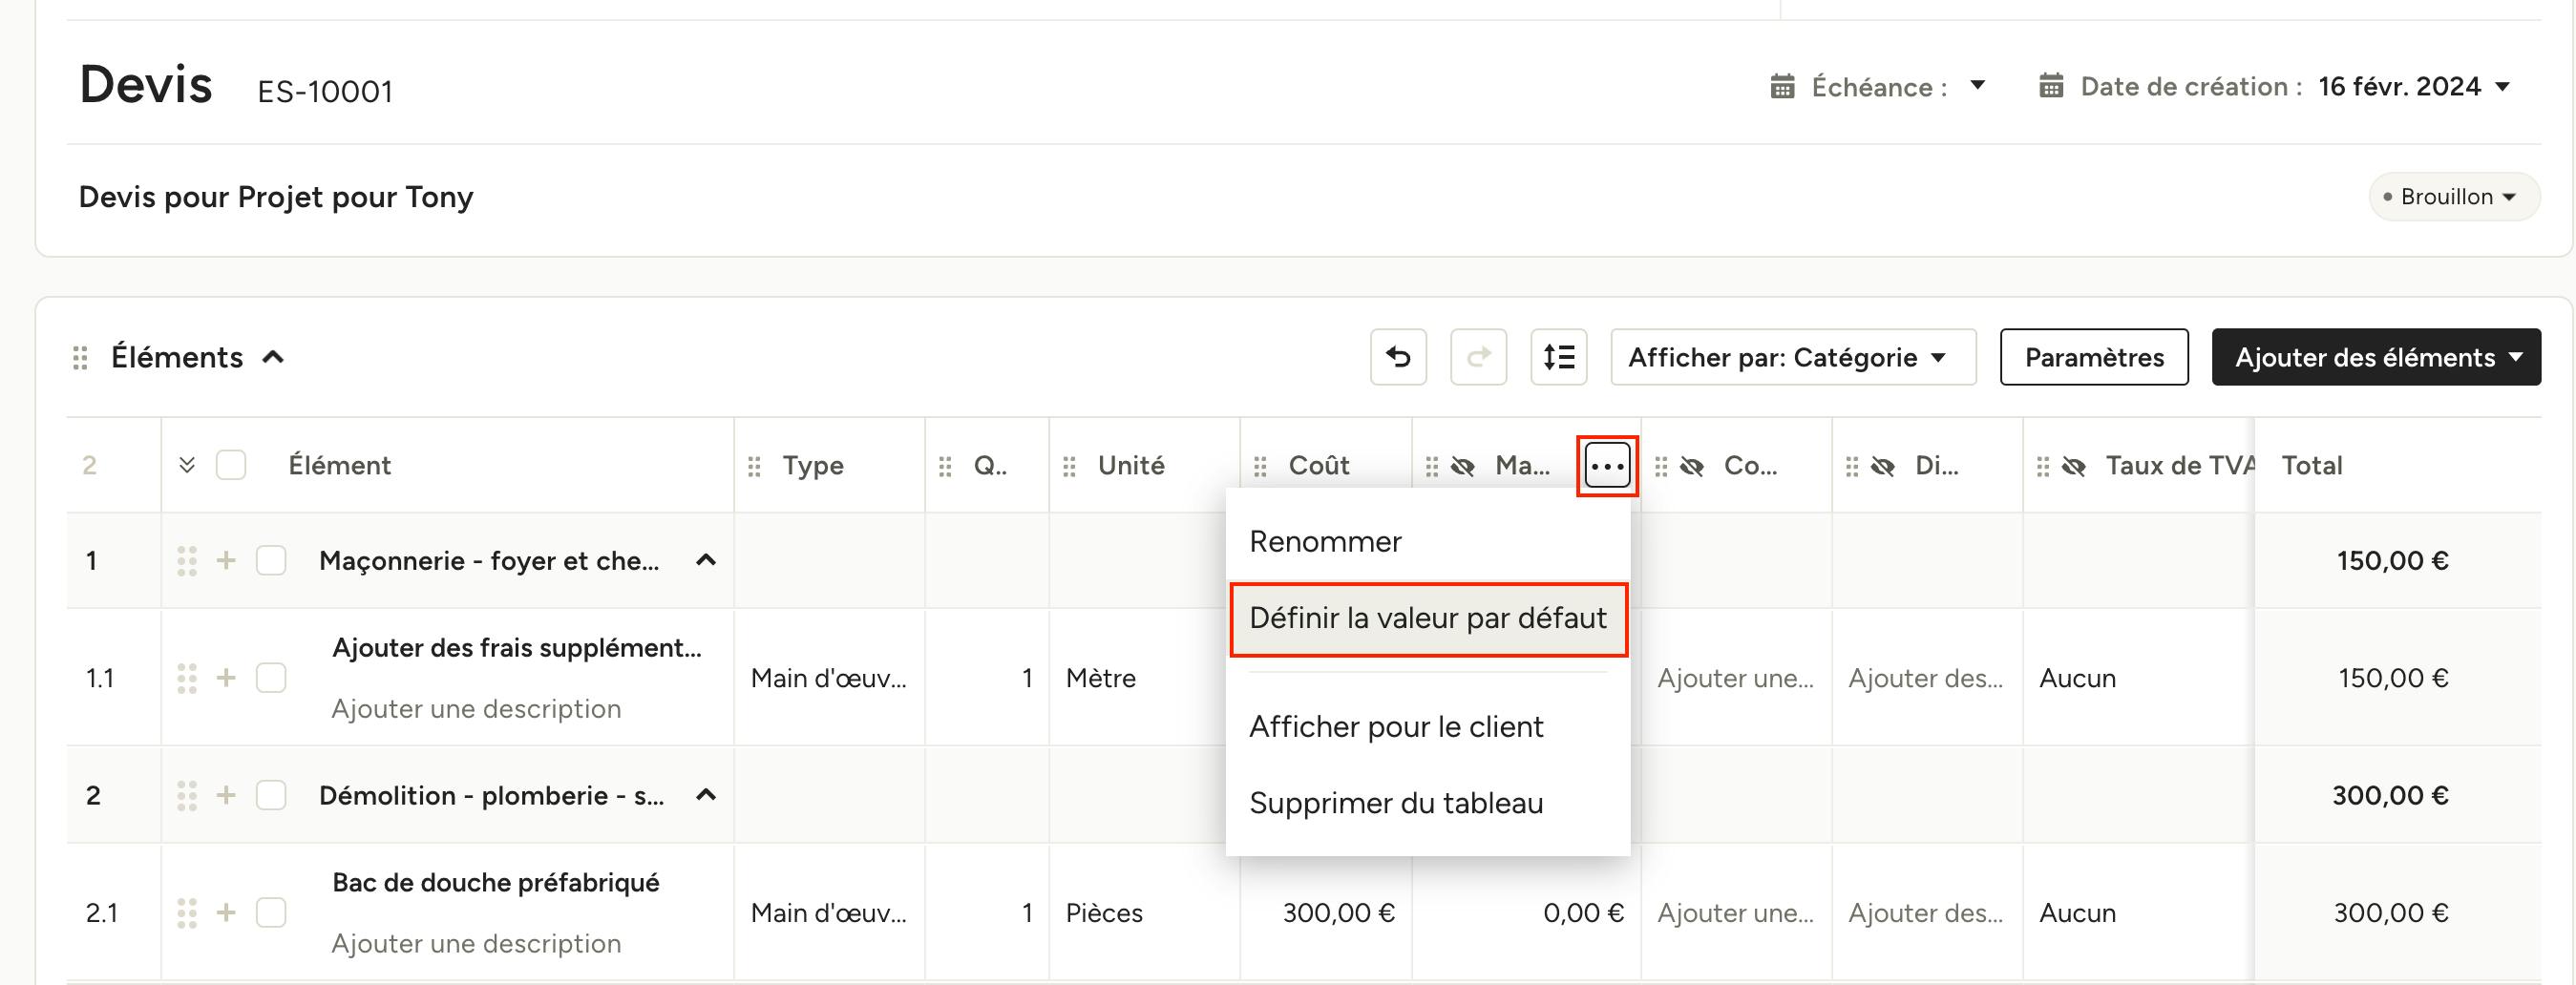This screenshot has height=985, width=2576.
Task: Open Afficher par: Catégorie dropdown
Action: [x=1793, y=357]
